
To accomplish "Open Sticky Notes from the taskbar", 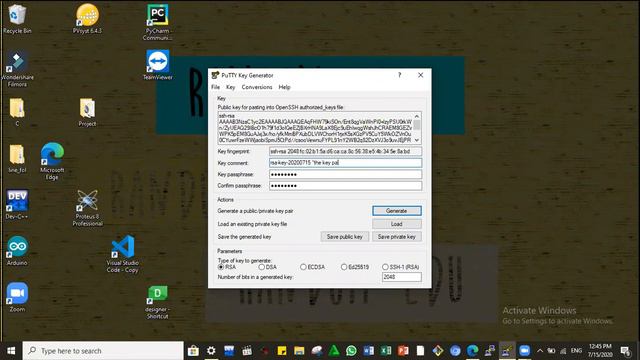I will pyautogui.click(x=282, y=351).
